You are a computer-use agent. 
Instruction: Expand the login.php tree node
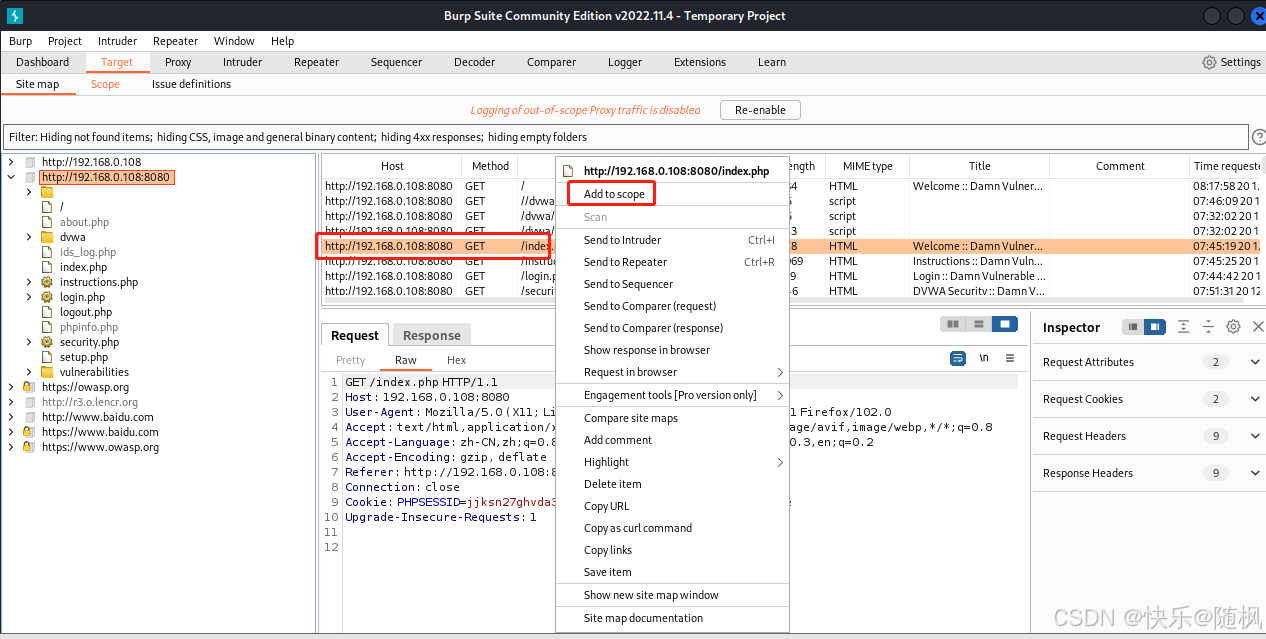[x=29, y=297]
